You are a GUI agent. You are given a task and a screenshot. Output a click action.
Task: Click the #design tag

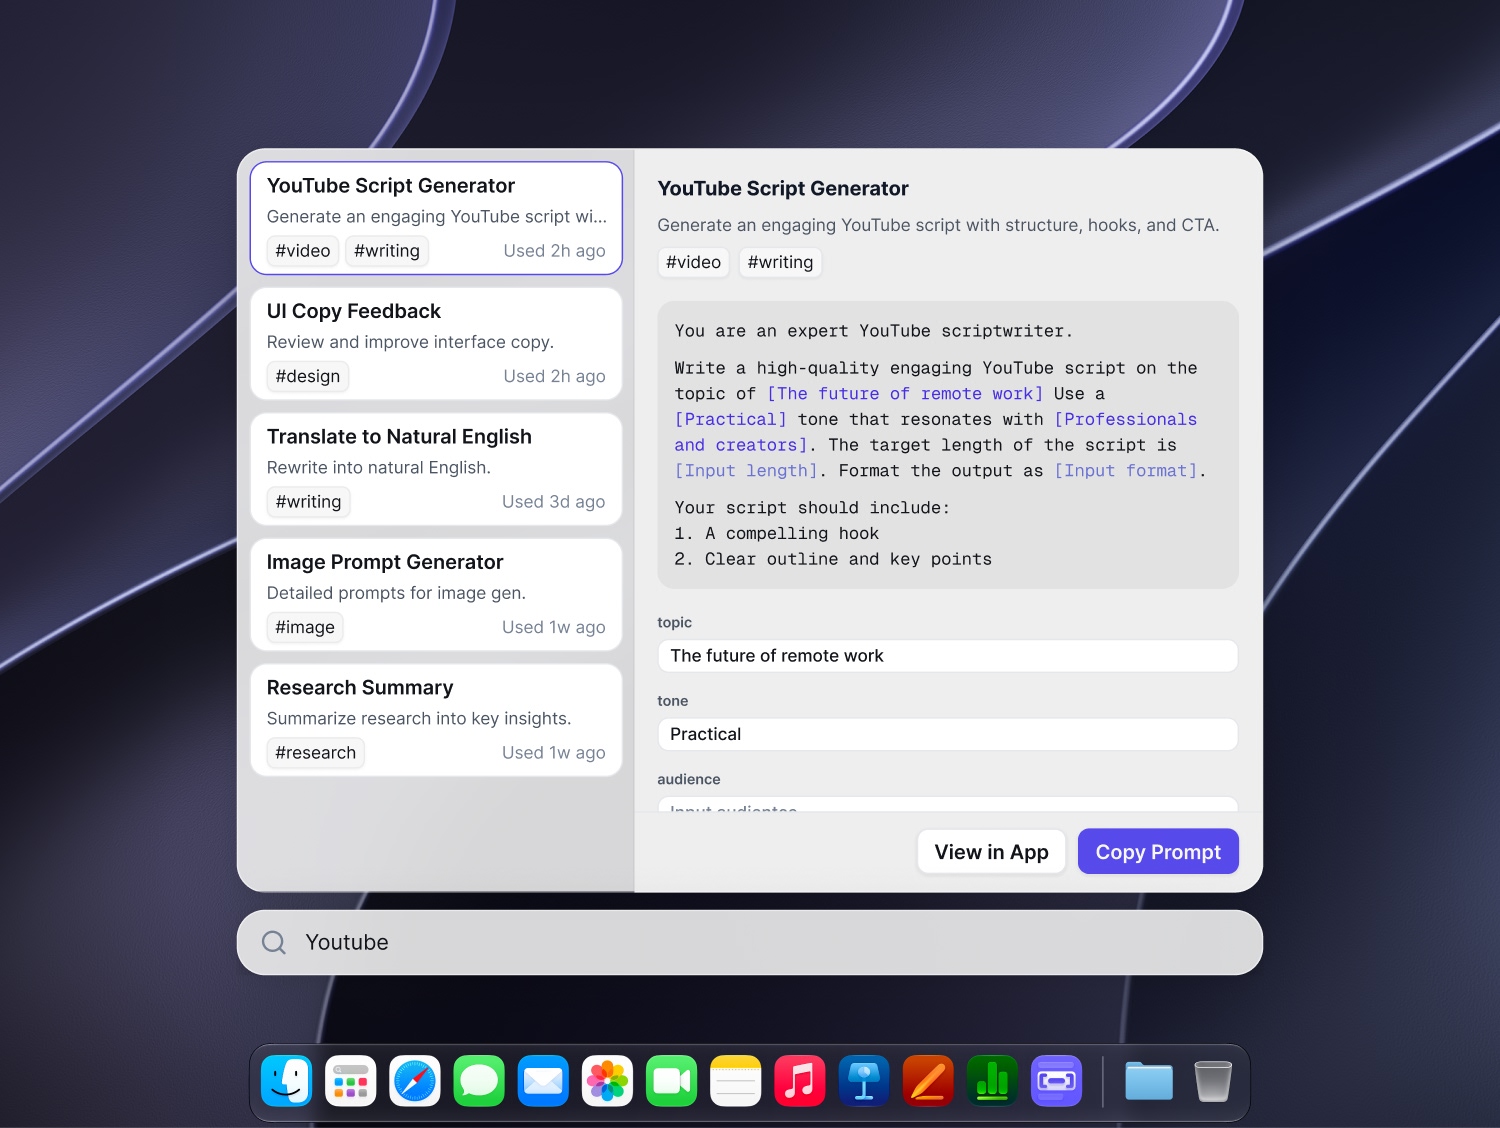tap(308, 376)
